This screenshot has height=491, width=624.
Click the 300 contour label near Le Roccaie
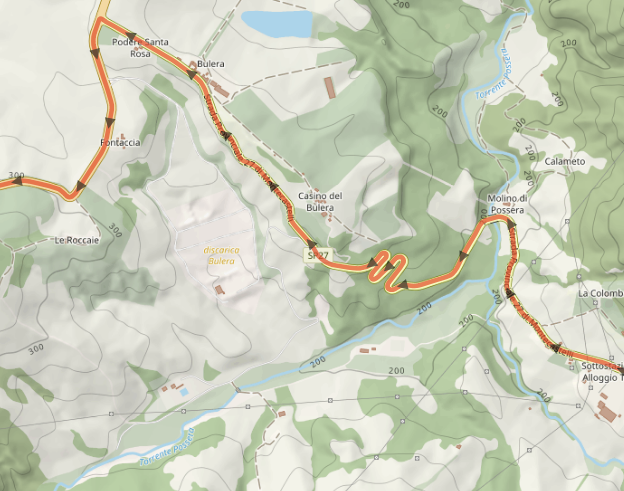click(x=115, y=230)
